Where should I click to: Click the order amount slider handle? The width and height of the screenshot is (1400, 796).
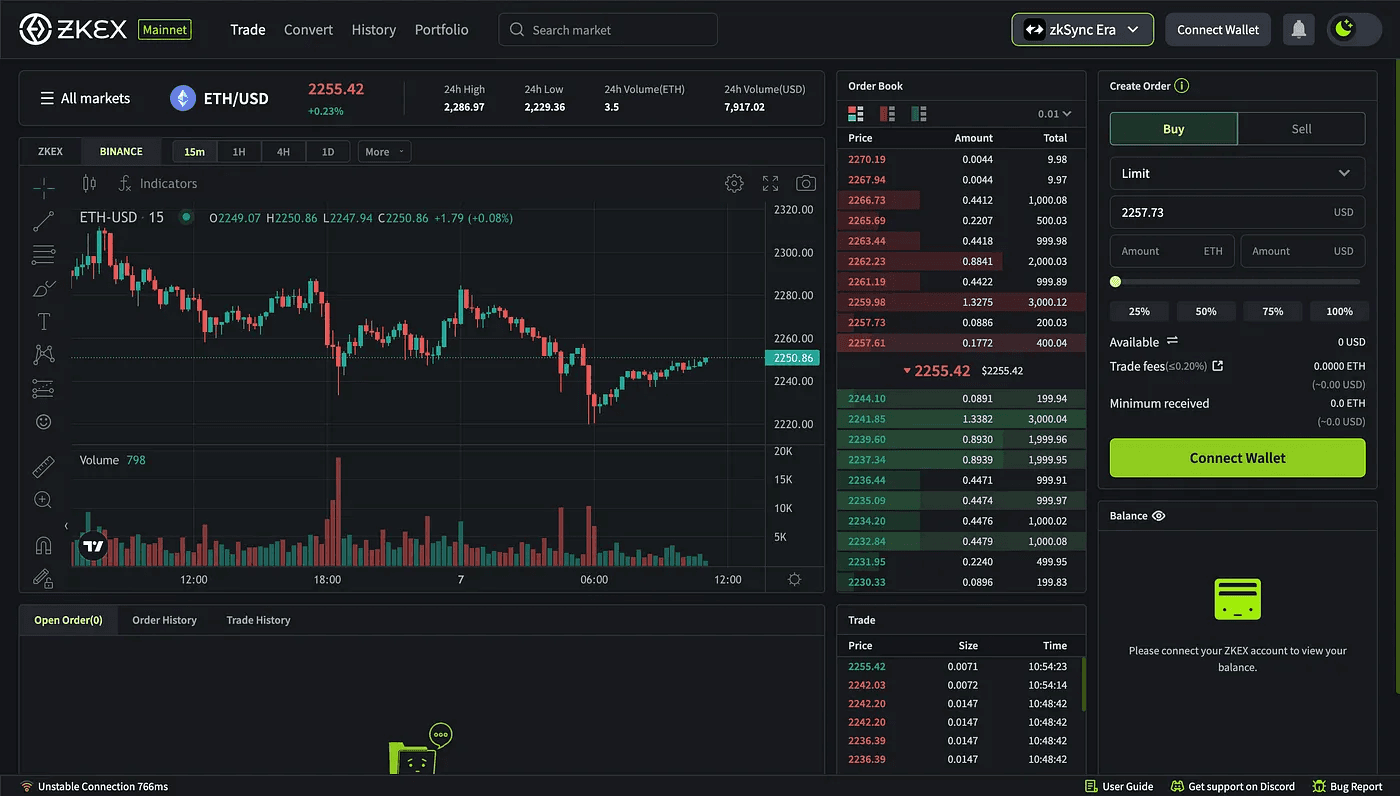pyautogui.click(x=1116, y=282)
